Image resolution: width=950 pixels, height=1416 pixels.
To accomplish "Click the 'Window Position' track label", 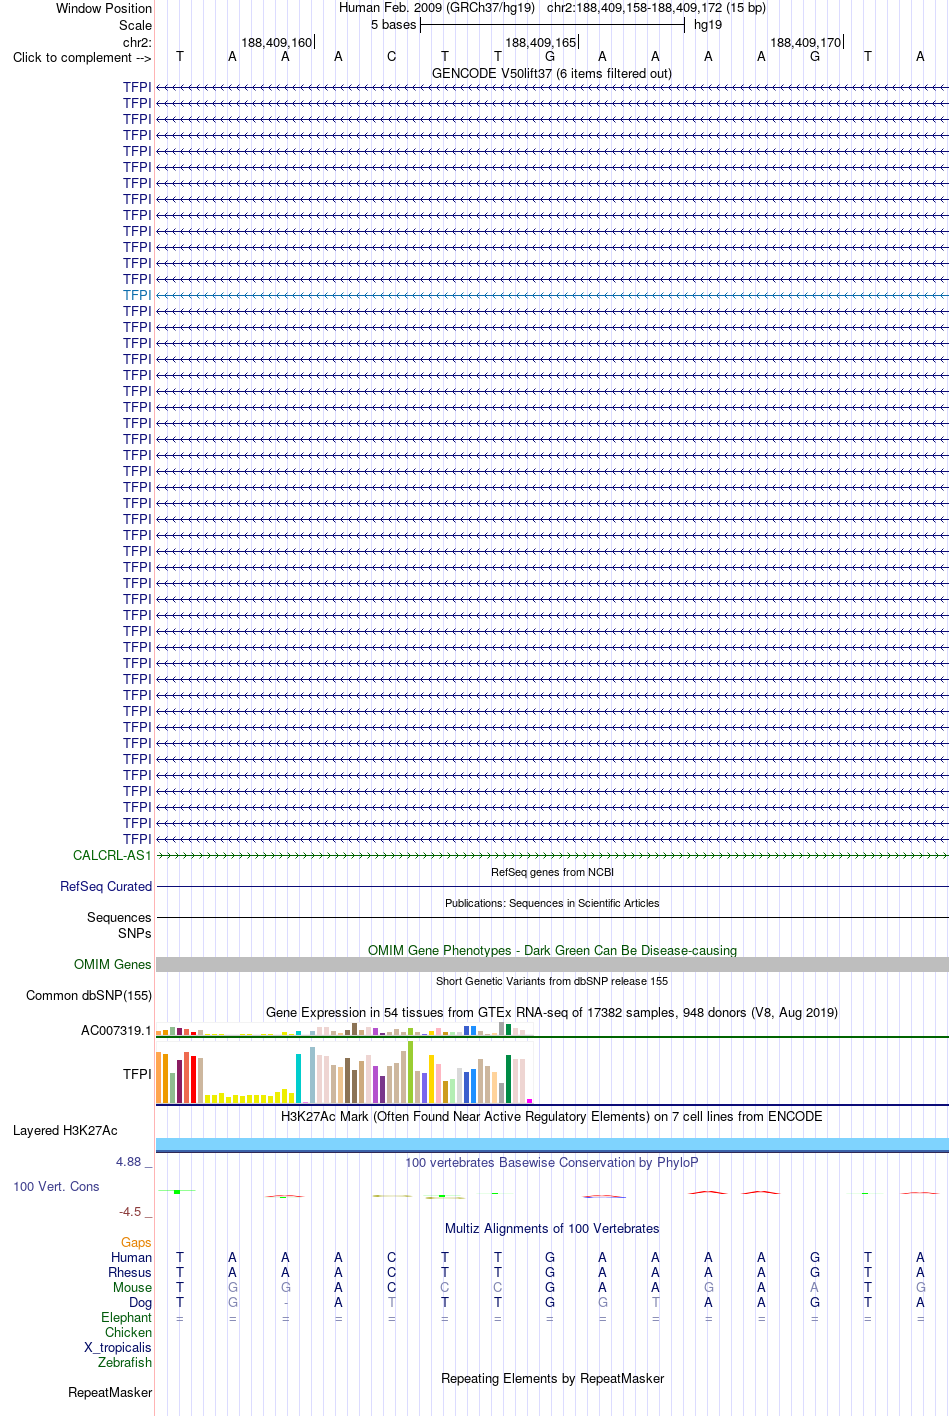I will click(x=104, y=8).
